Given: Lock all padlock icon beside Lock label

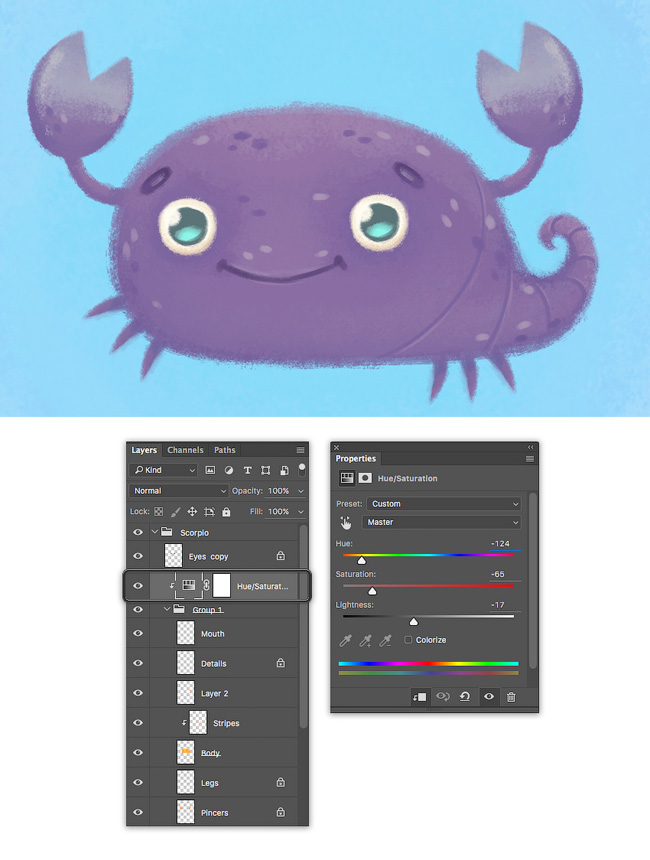Looking at the screenshot, I should click(x=226, y=512).
